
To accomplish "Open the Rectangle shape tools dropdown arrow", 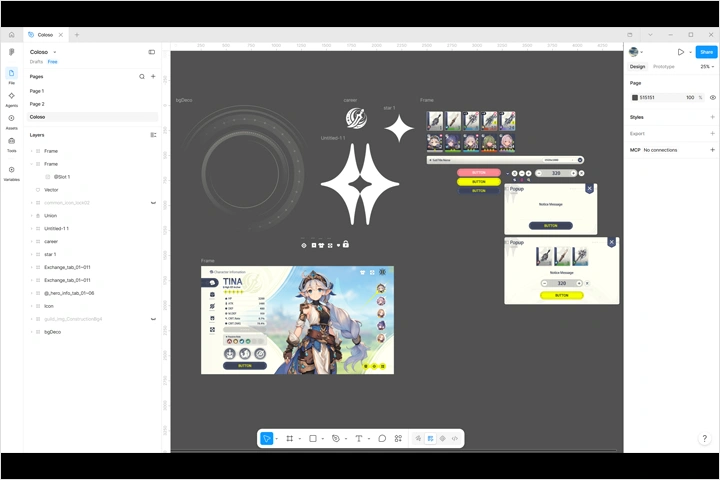I will tap(322, 439).
